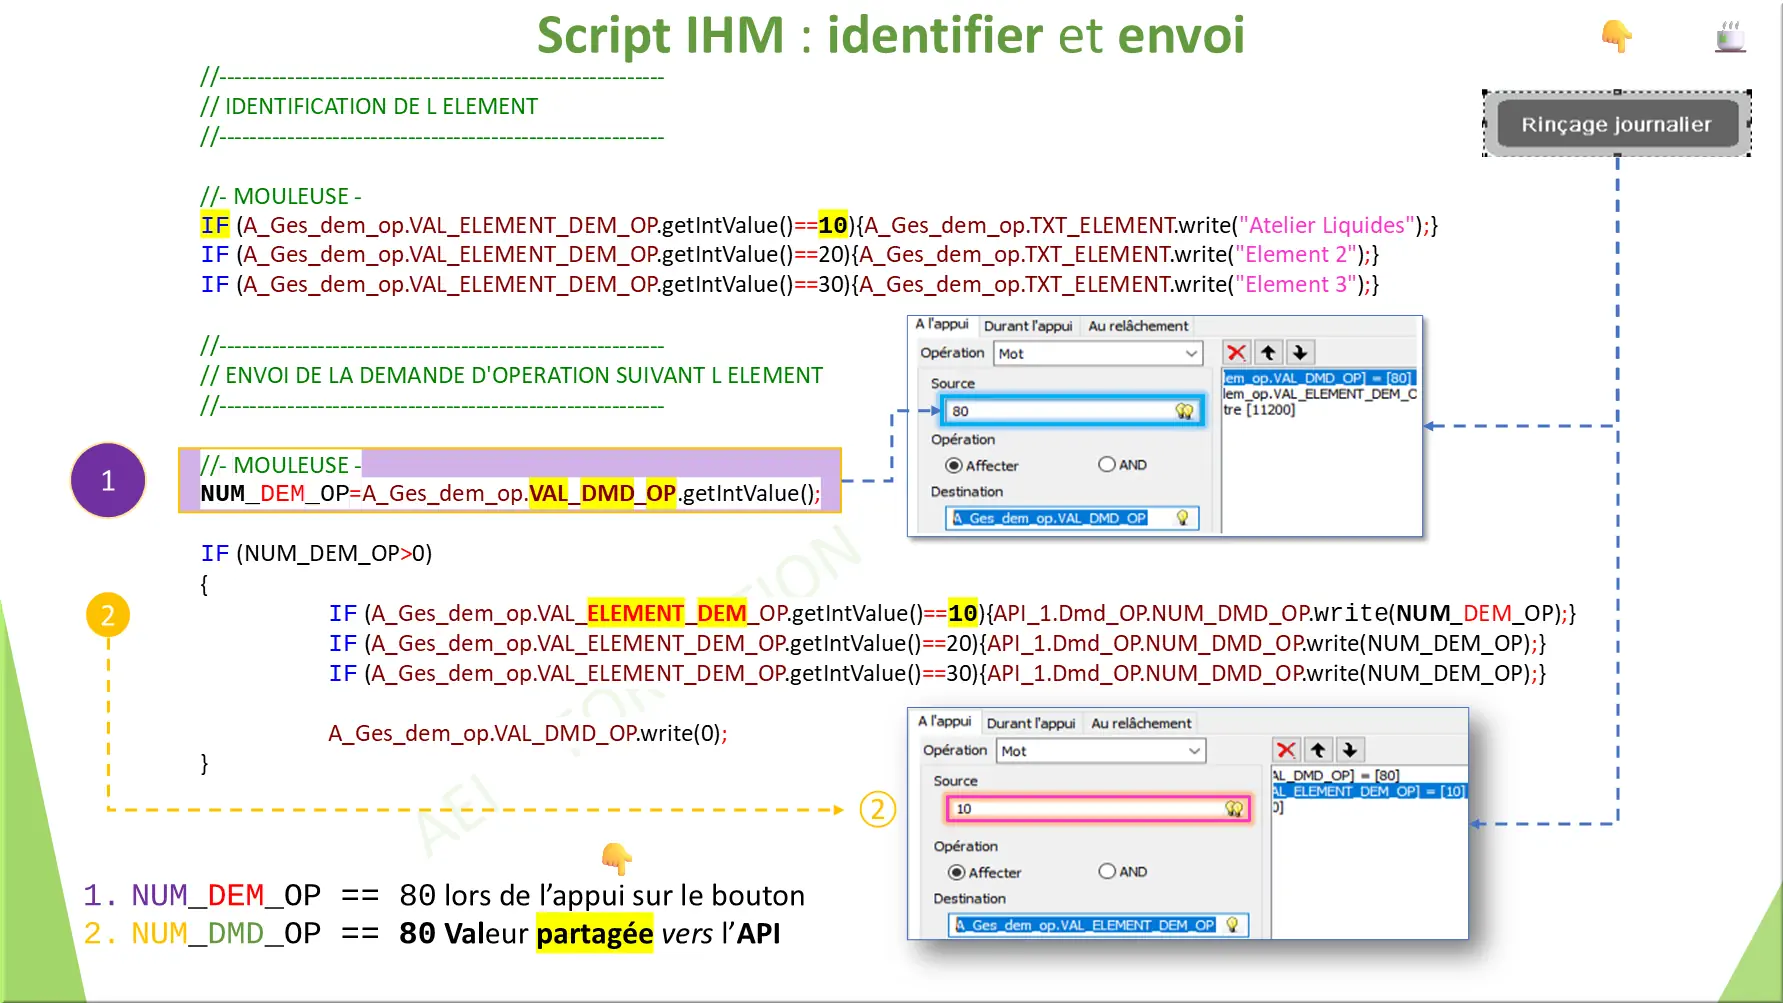Select the AND operation in the upper panel
Screen dimensions: 1783x1003
(x=1107, y=463)
